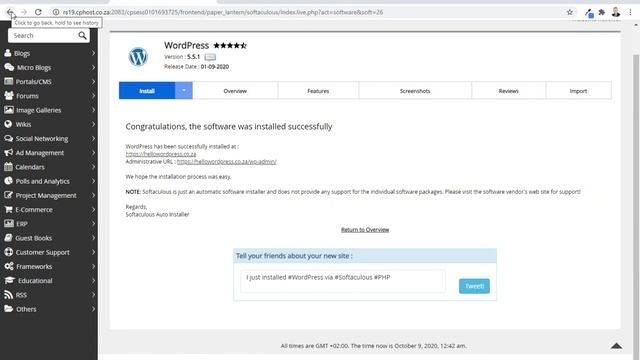The image size is (640, 360).
Task: Select the Install tab
Action: [147, 90]
